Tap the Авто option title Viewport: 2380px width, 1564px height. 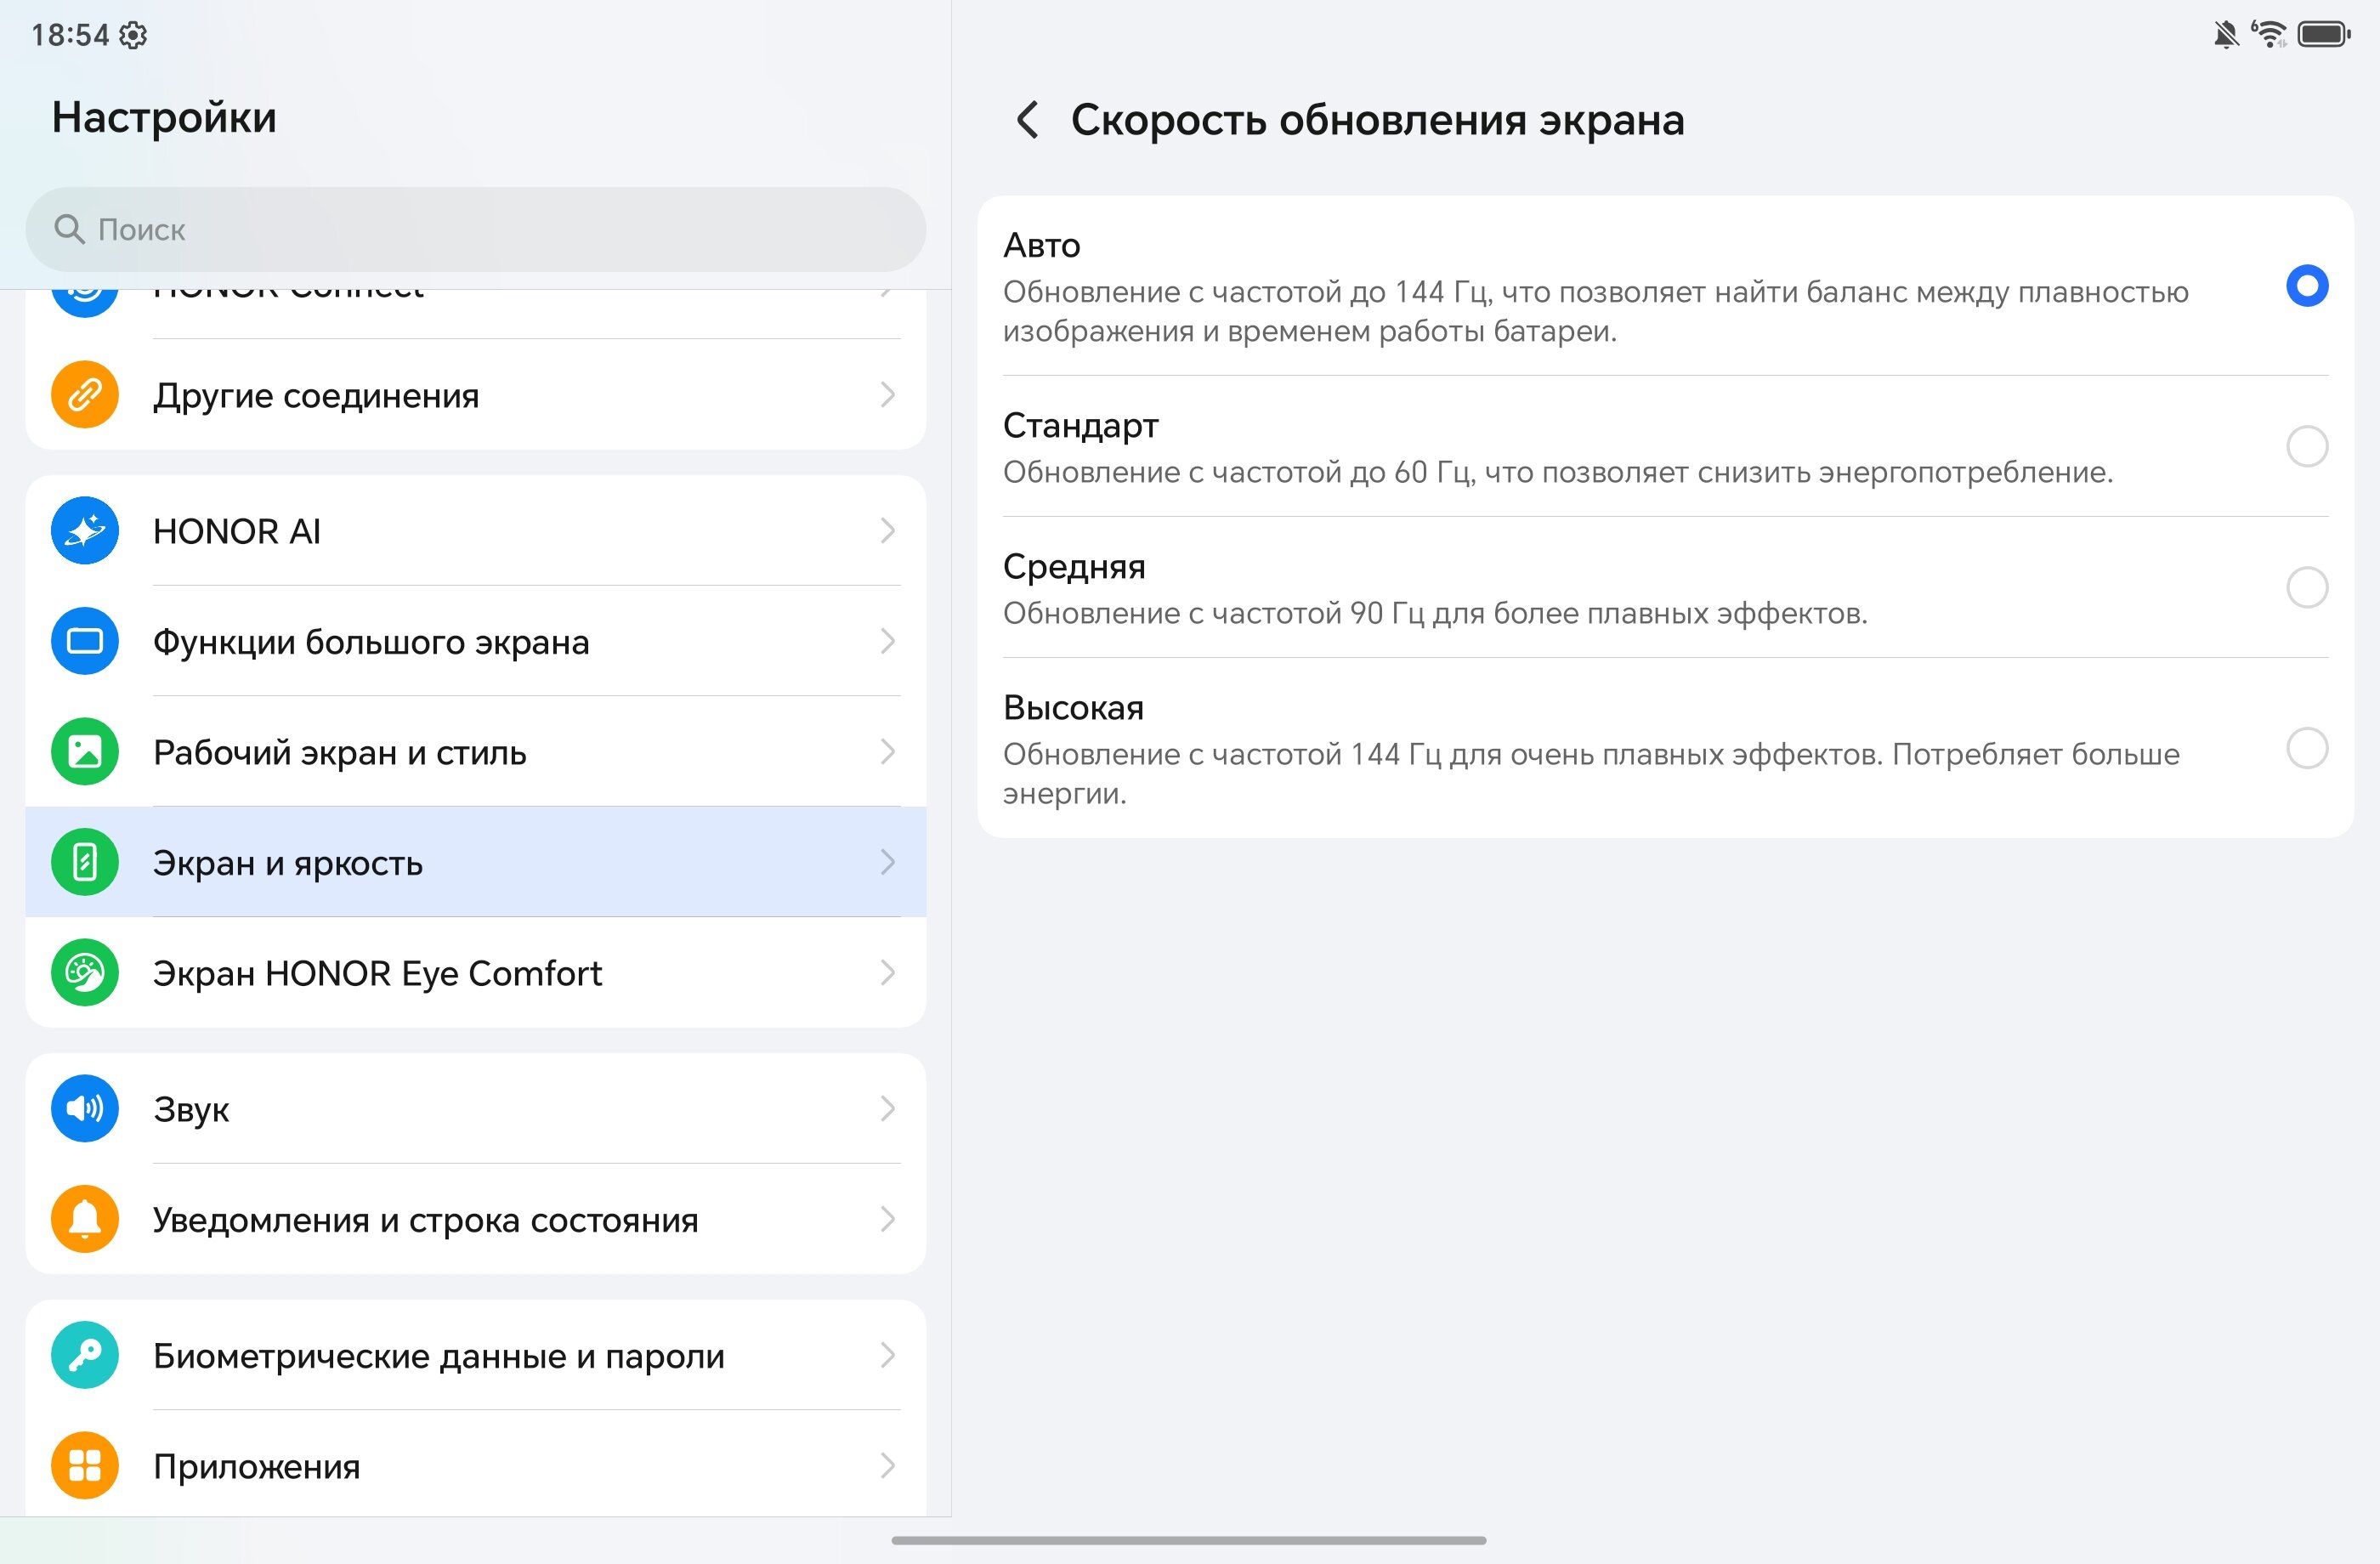click(1041, 246)
